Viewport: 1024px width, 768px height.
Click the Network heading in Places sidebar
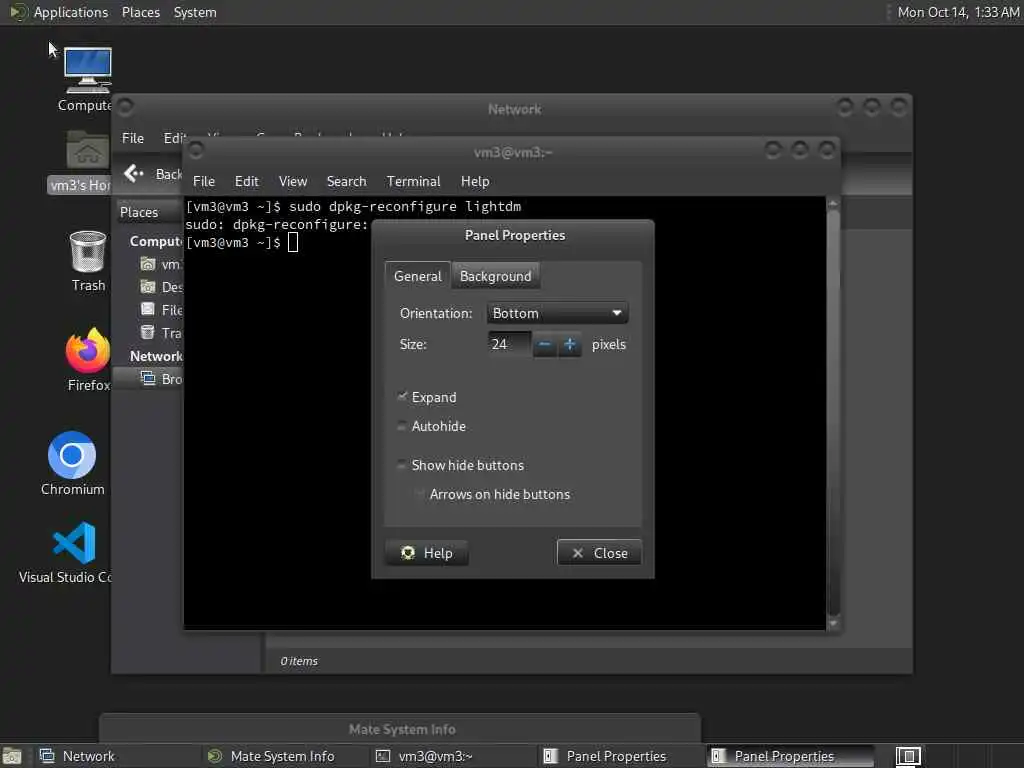coord(155,356)
